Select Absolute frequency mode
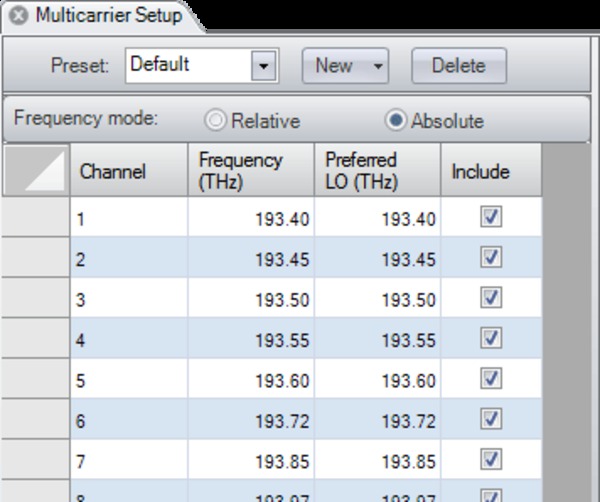 (x=397, y=121)
